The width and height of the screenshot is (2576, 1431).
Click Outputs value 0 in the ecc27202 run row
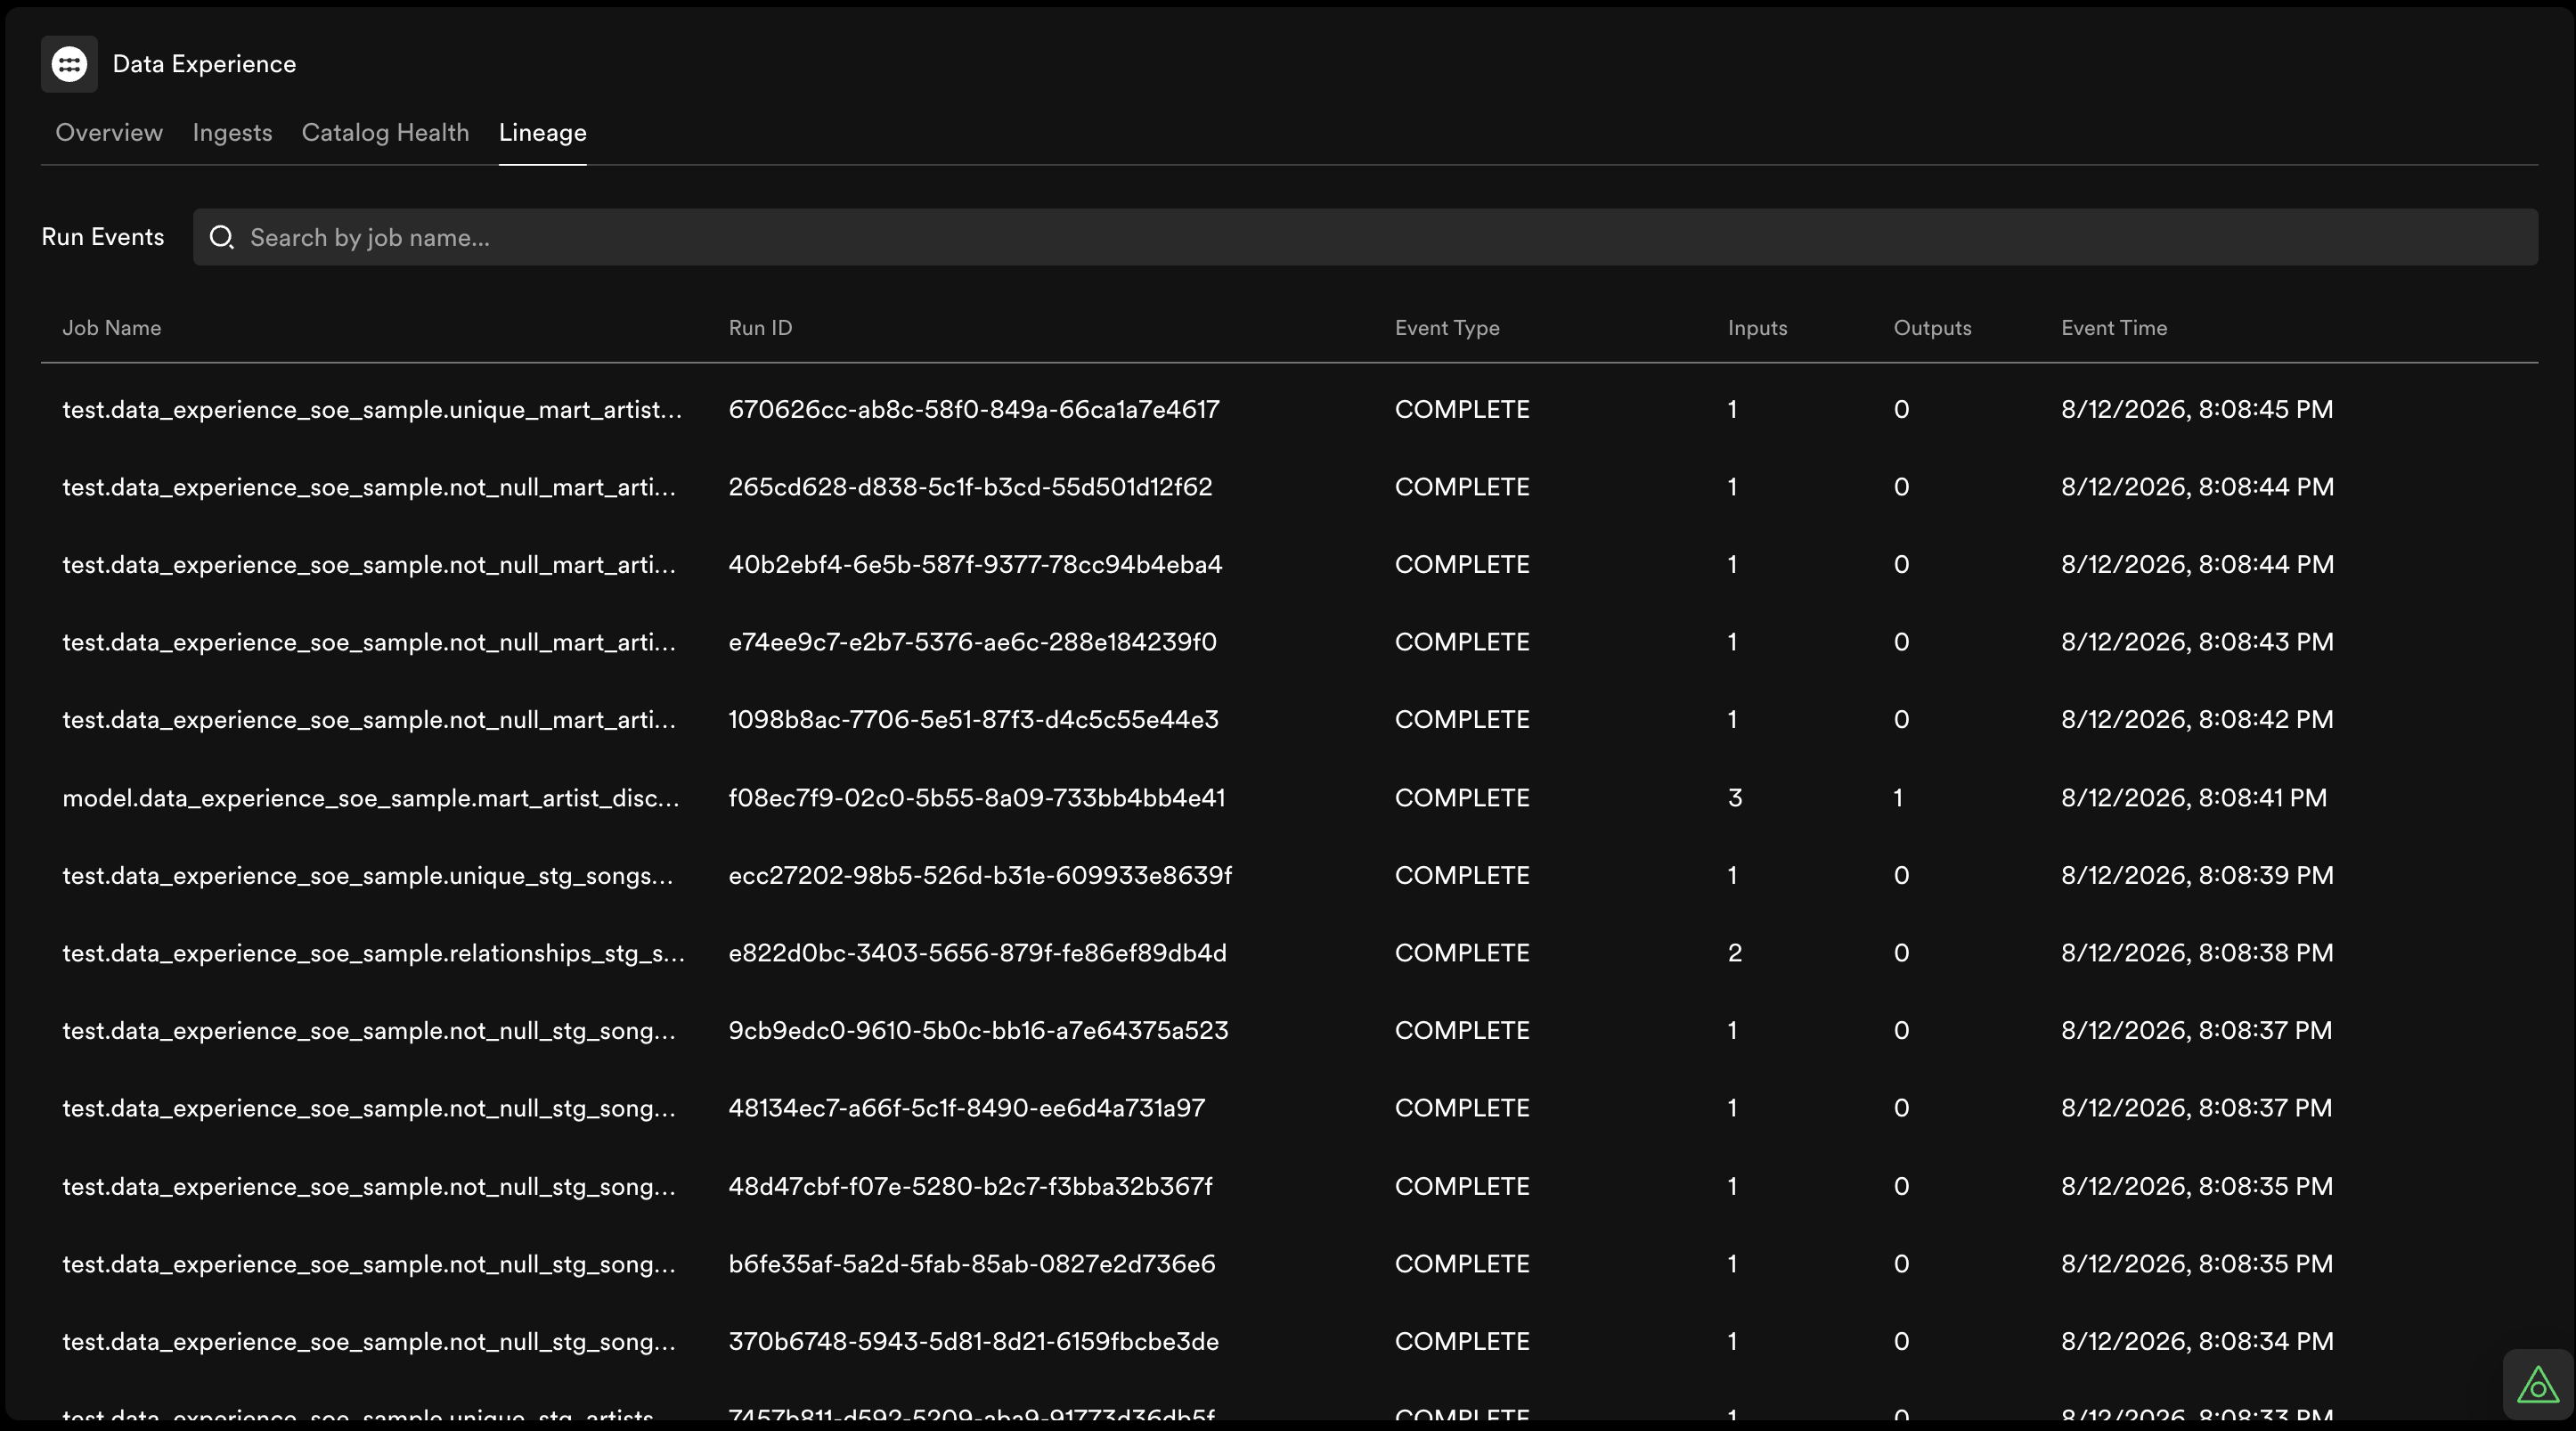[x=1901, y=875]
